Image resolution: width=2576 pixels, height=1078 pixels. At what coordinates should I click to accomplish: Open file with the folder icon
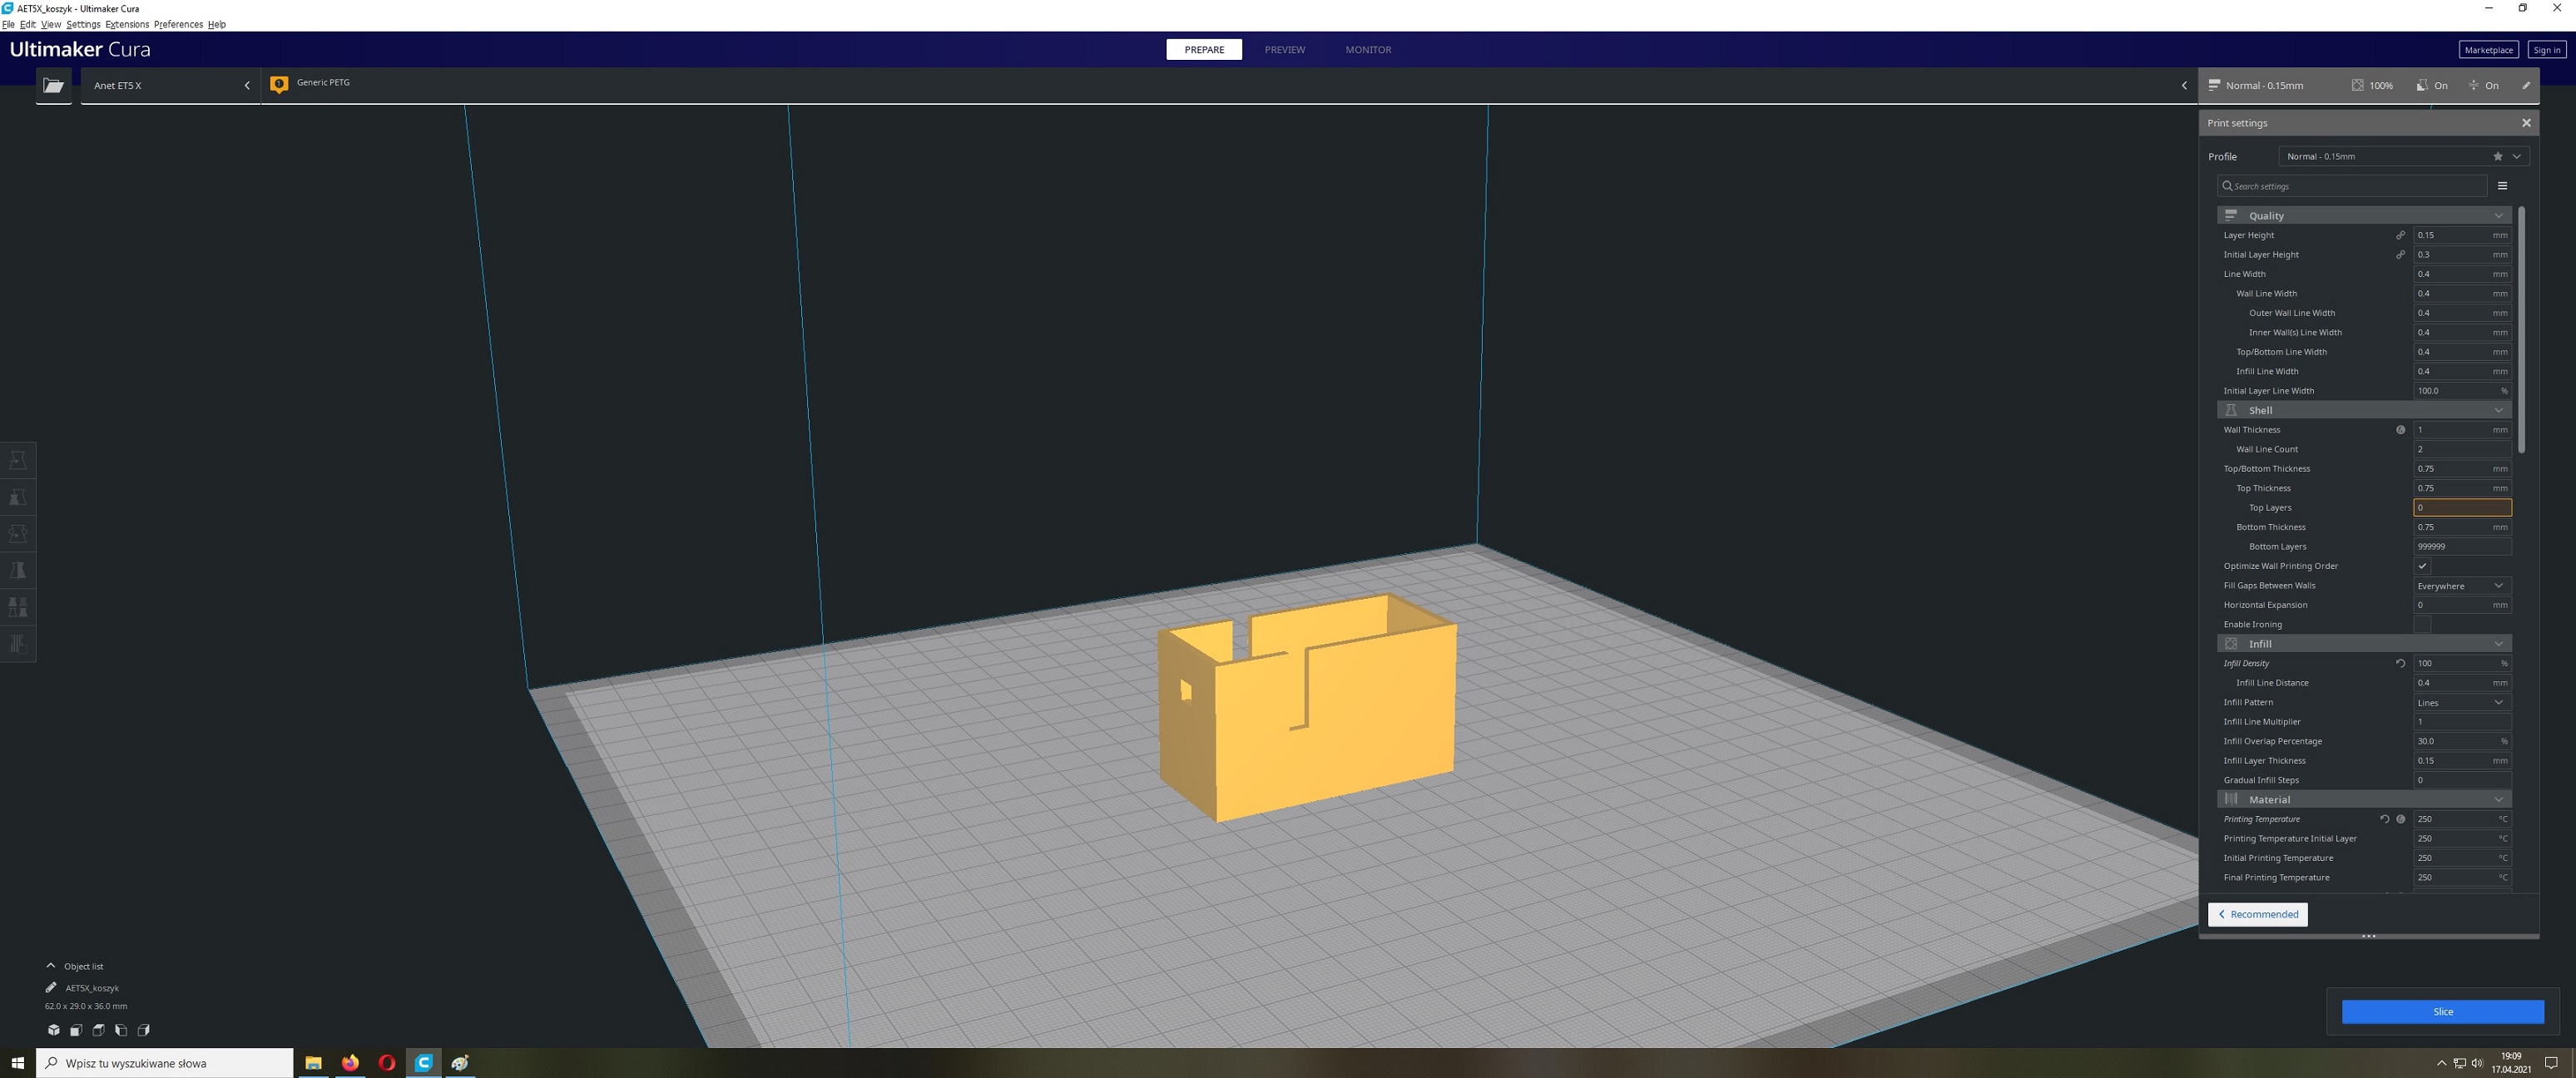pyautogui.click(x=54, y=86)
